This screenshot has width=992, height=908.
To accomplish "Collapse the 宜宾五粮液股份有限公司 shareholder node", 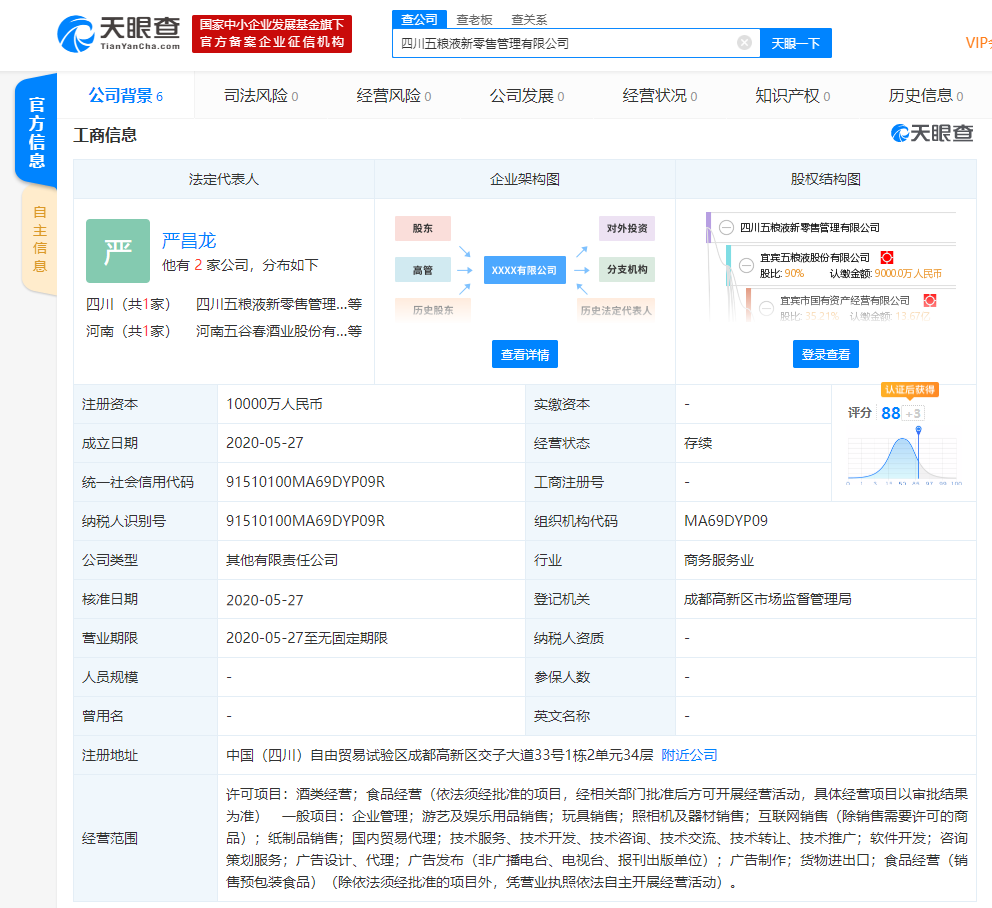I will 746,265.
